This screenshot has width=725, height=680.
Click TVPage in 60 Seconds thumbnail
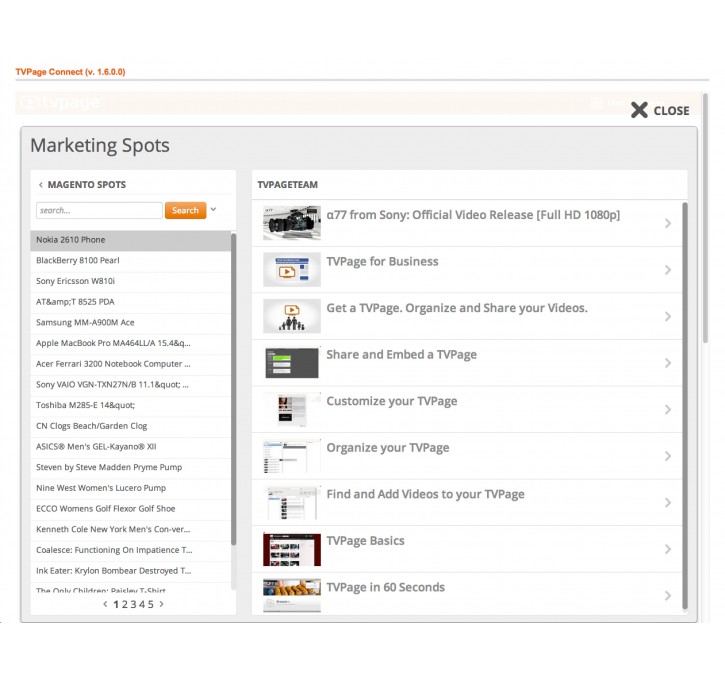[x=292, y=595]
